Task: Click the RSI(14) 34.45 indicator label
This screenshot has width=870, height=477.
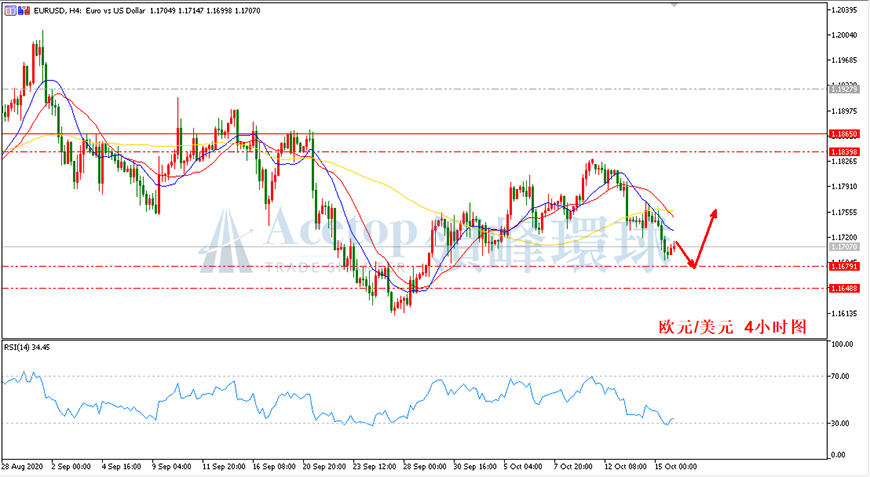Action: (x=27, y=347)
